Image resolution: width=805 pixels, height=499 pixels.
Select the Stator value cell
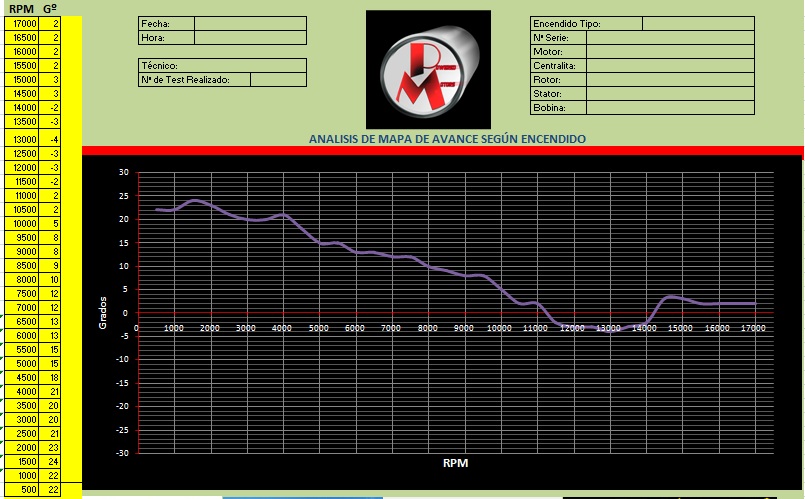(670, 93)
